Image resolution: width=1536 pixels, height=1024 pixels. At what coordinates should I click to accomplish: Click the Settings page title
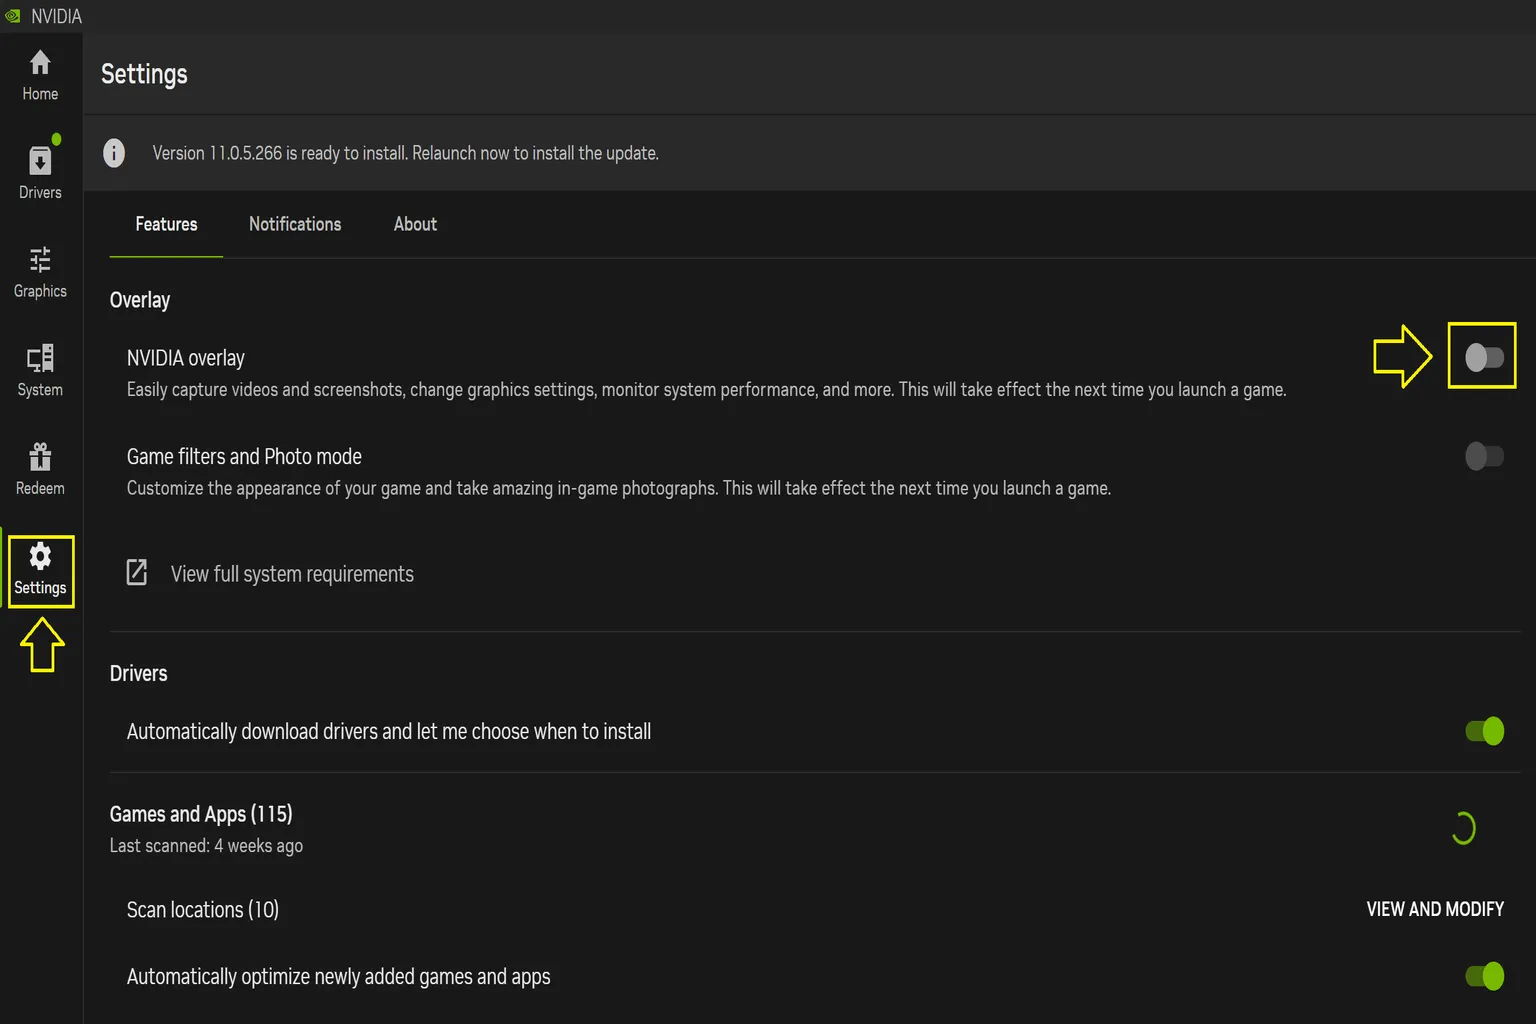pos(144,74)
